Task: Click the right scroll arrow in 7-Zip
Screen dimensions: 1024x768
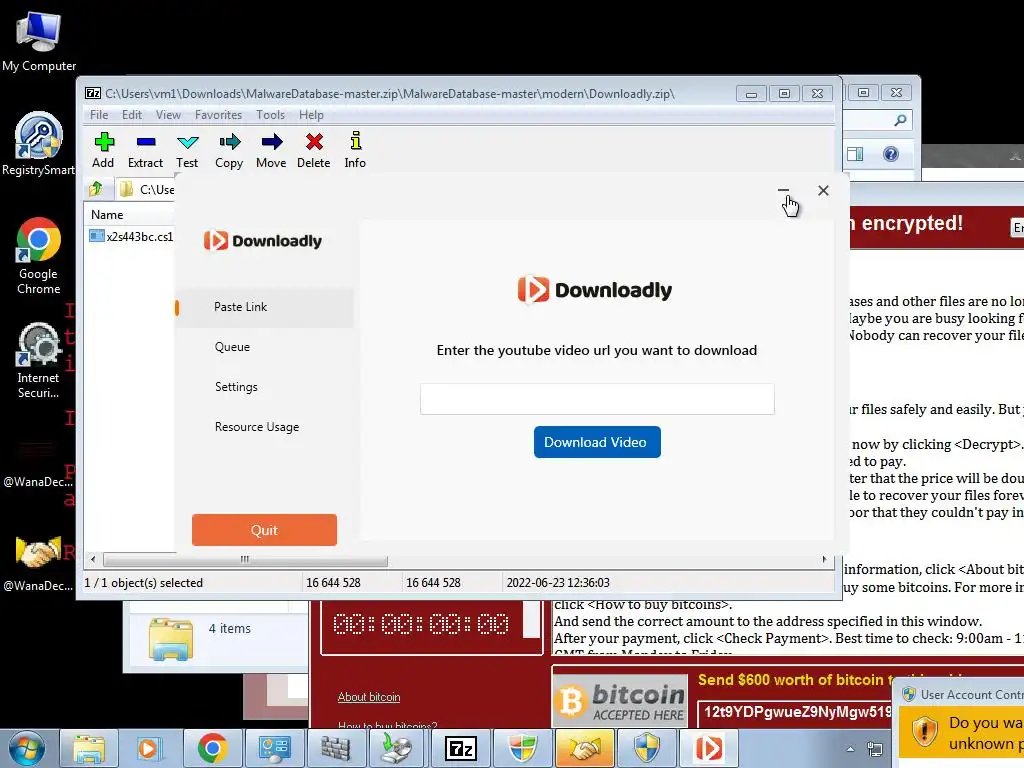Action: click(x=824, y=560)
